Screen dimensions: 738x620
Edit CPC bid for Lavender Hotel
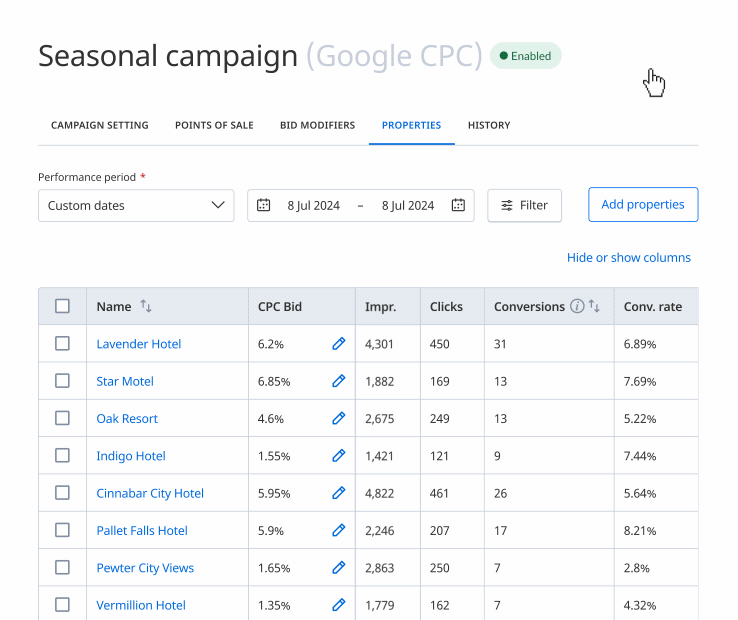338,344
